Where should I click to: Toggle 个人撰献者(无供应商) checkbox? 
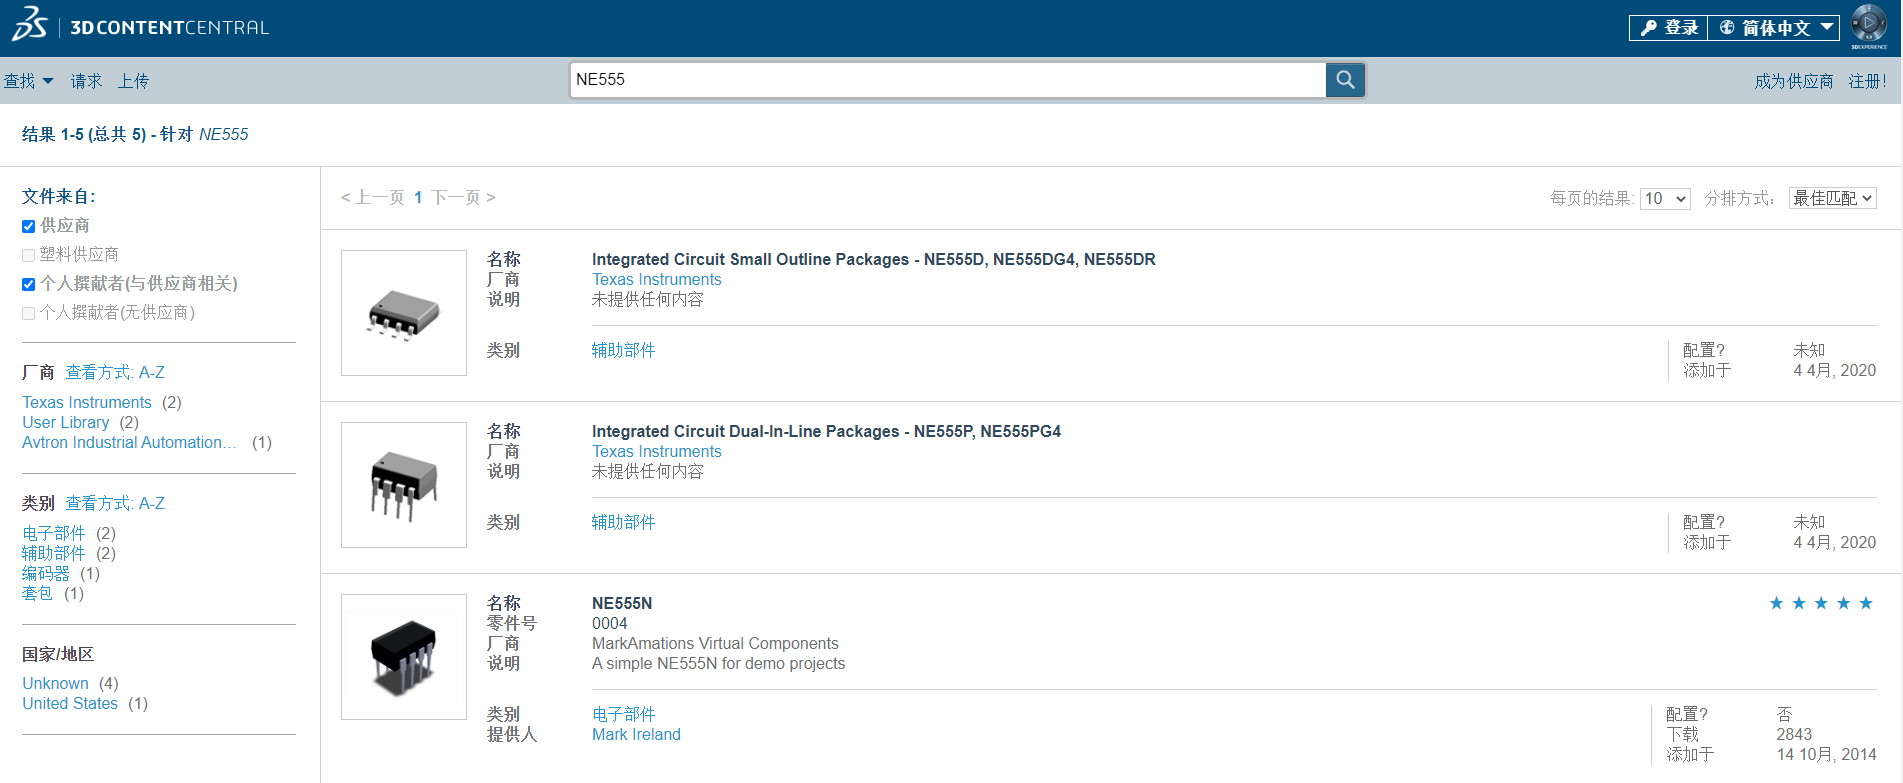(28, 313)
